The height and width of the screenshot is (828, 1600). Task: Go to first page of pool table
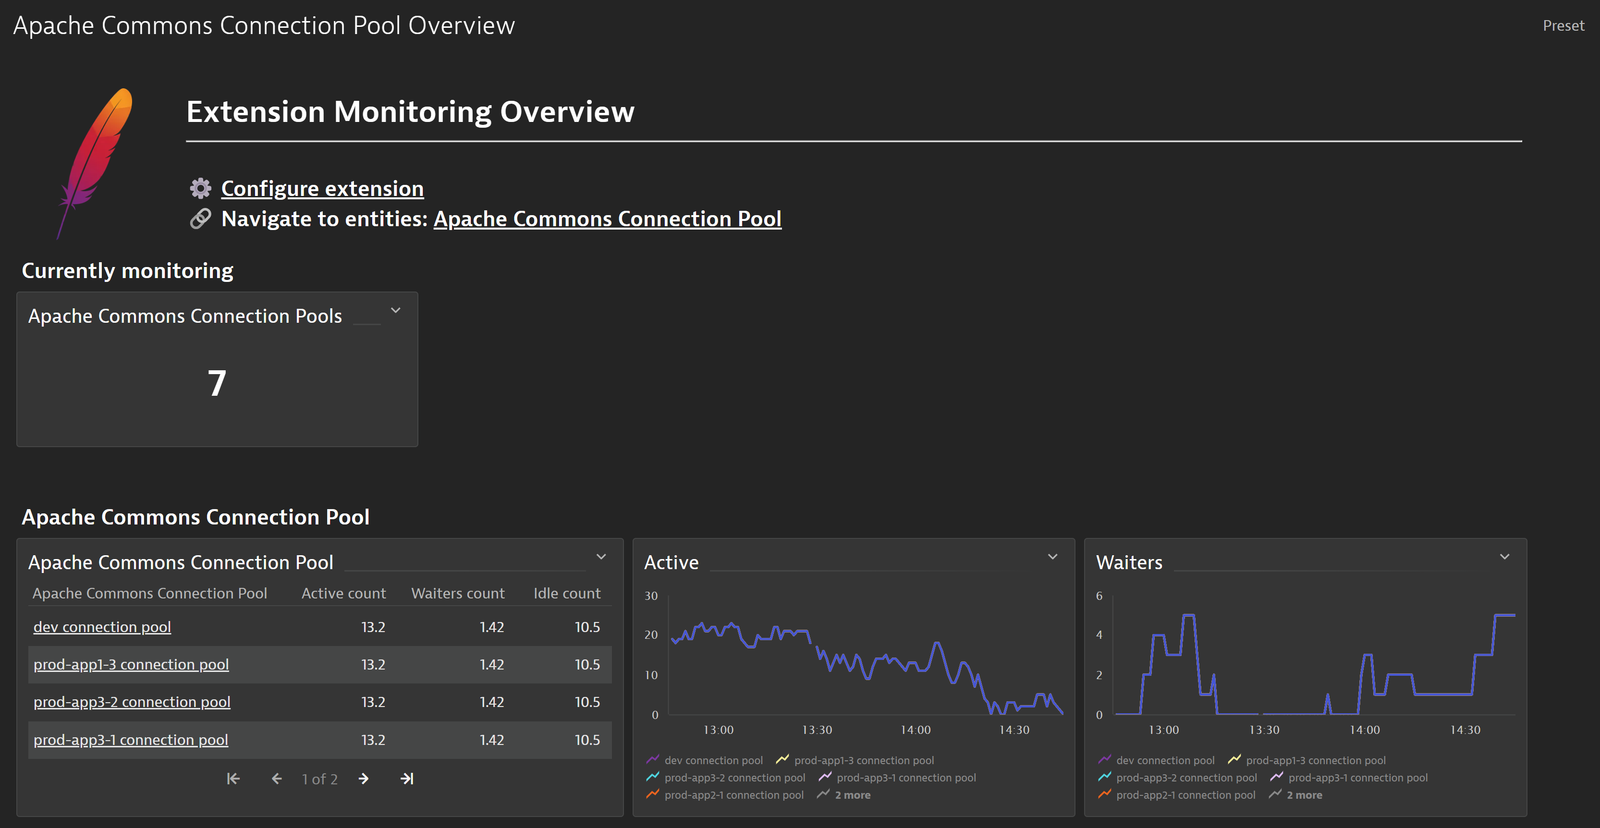tap(233, 779)
